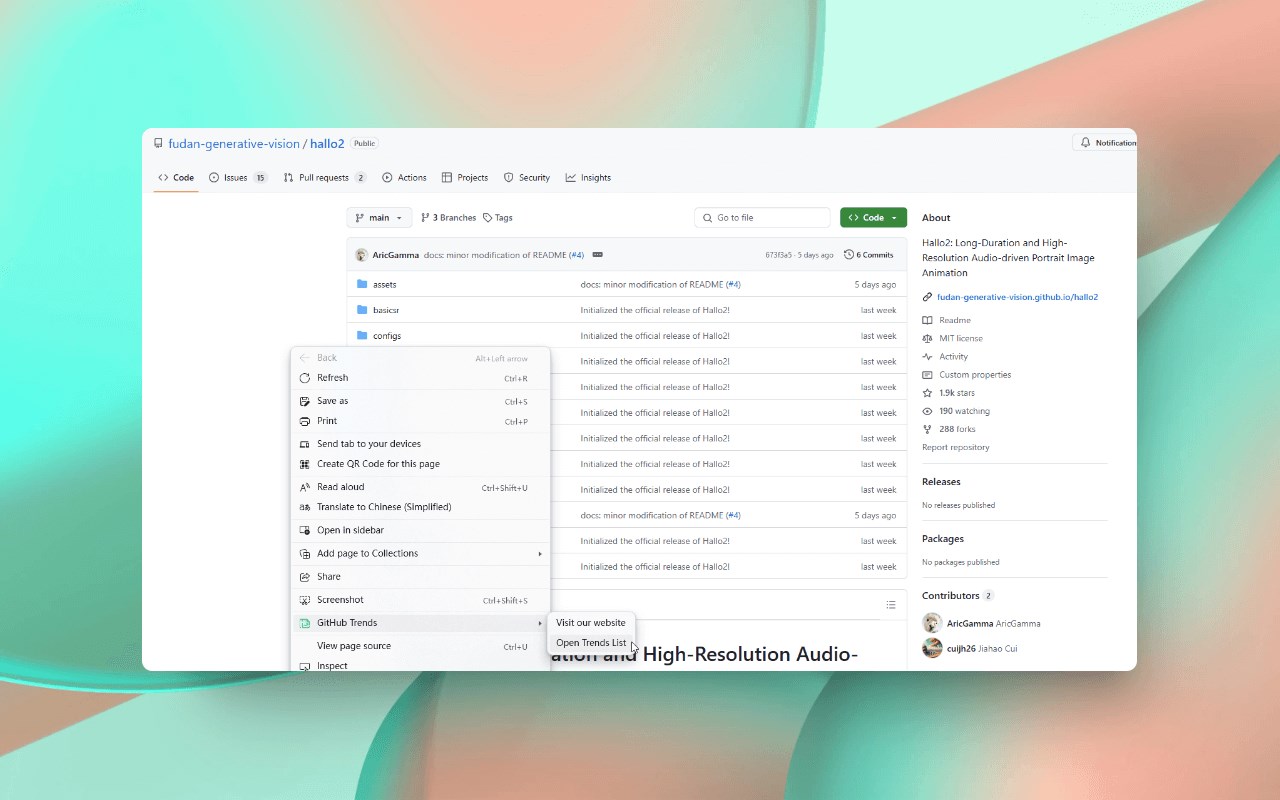Click the Notifications bell button
This screenshot has height=800, width=1280.
click(x=1105, y=143)
